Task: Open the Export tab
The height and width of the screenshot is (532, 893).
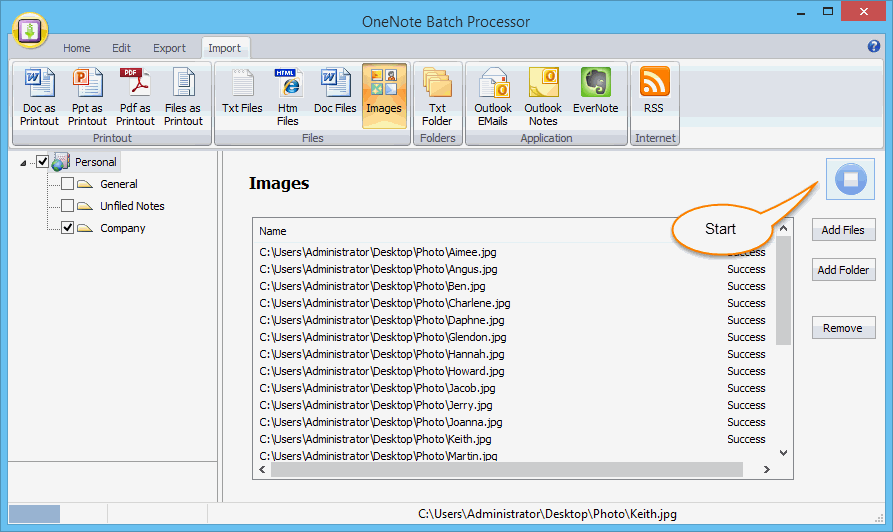Action: coord(169,48)
